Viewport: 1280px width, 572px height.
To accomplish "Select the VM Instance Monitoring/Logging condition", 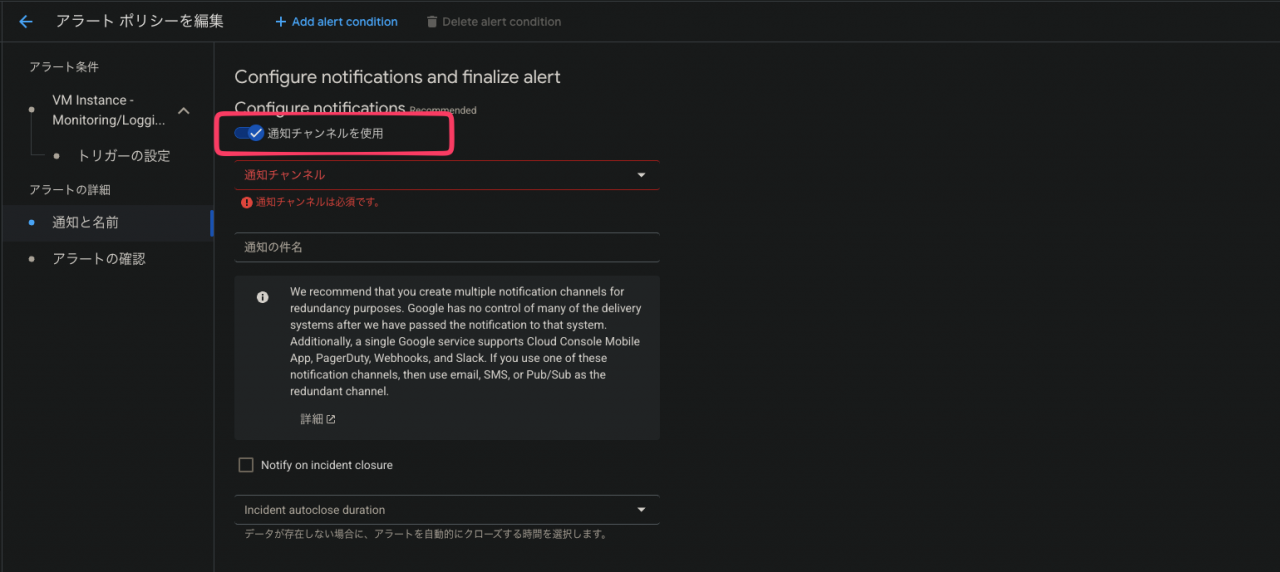I will click(x=108, y=110).
